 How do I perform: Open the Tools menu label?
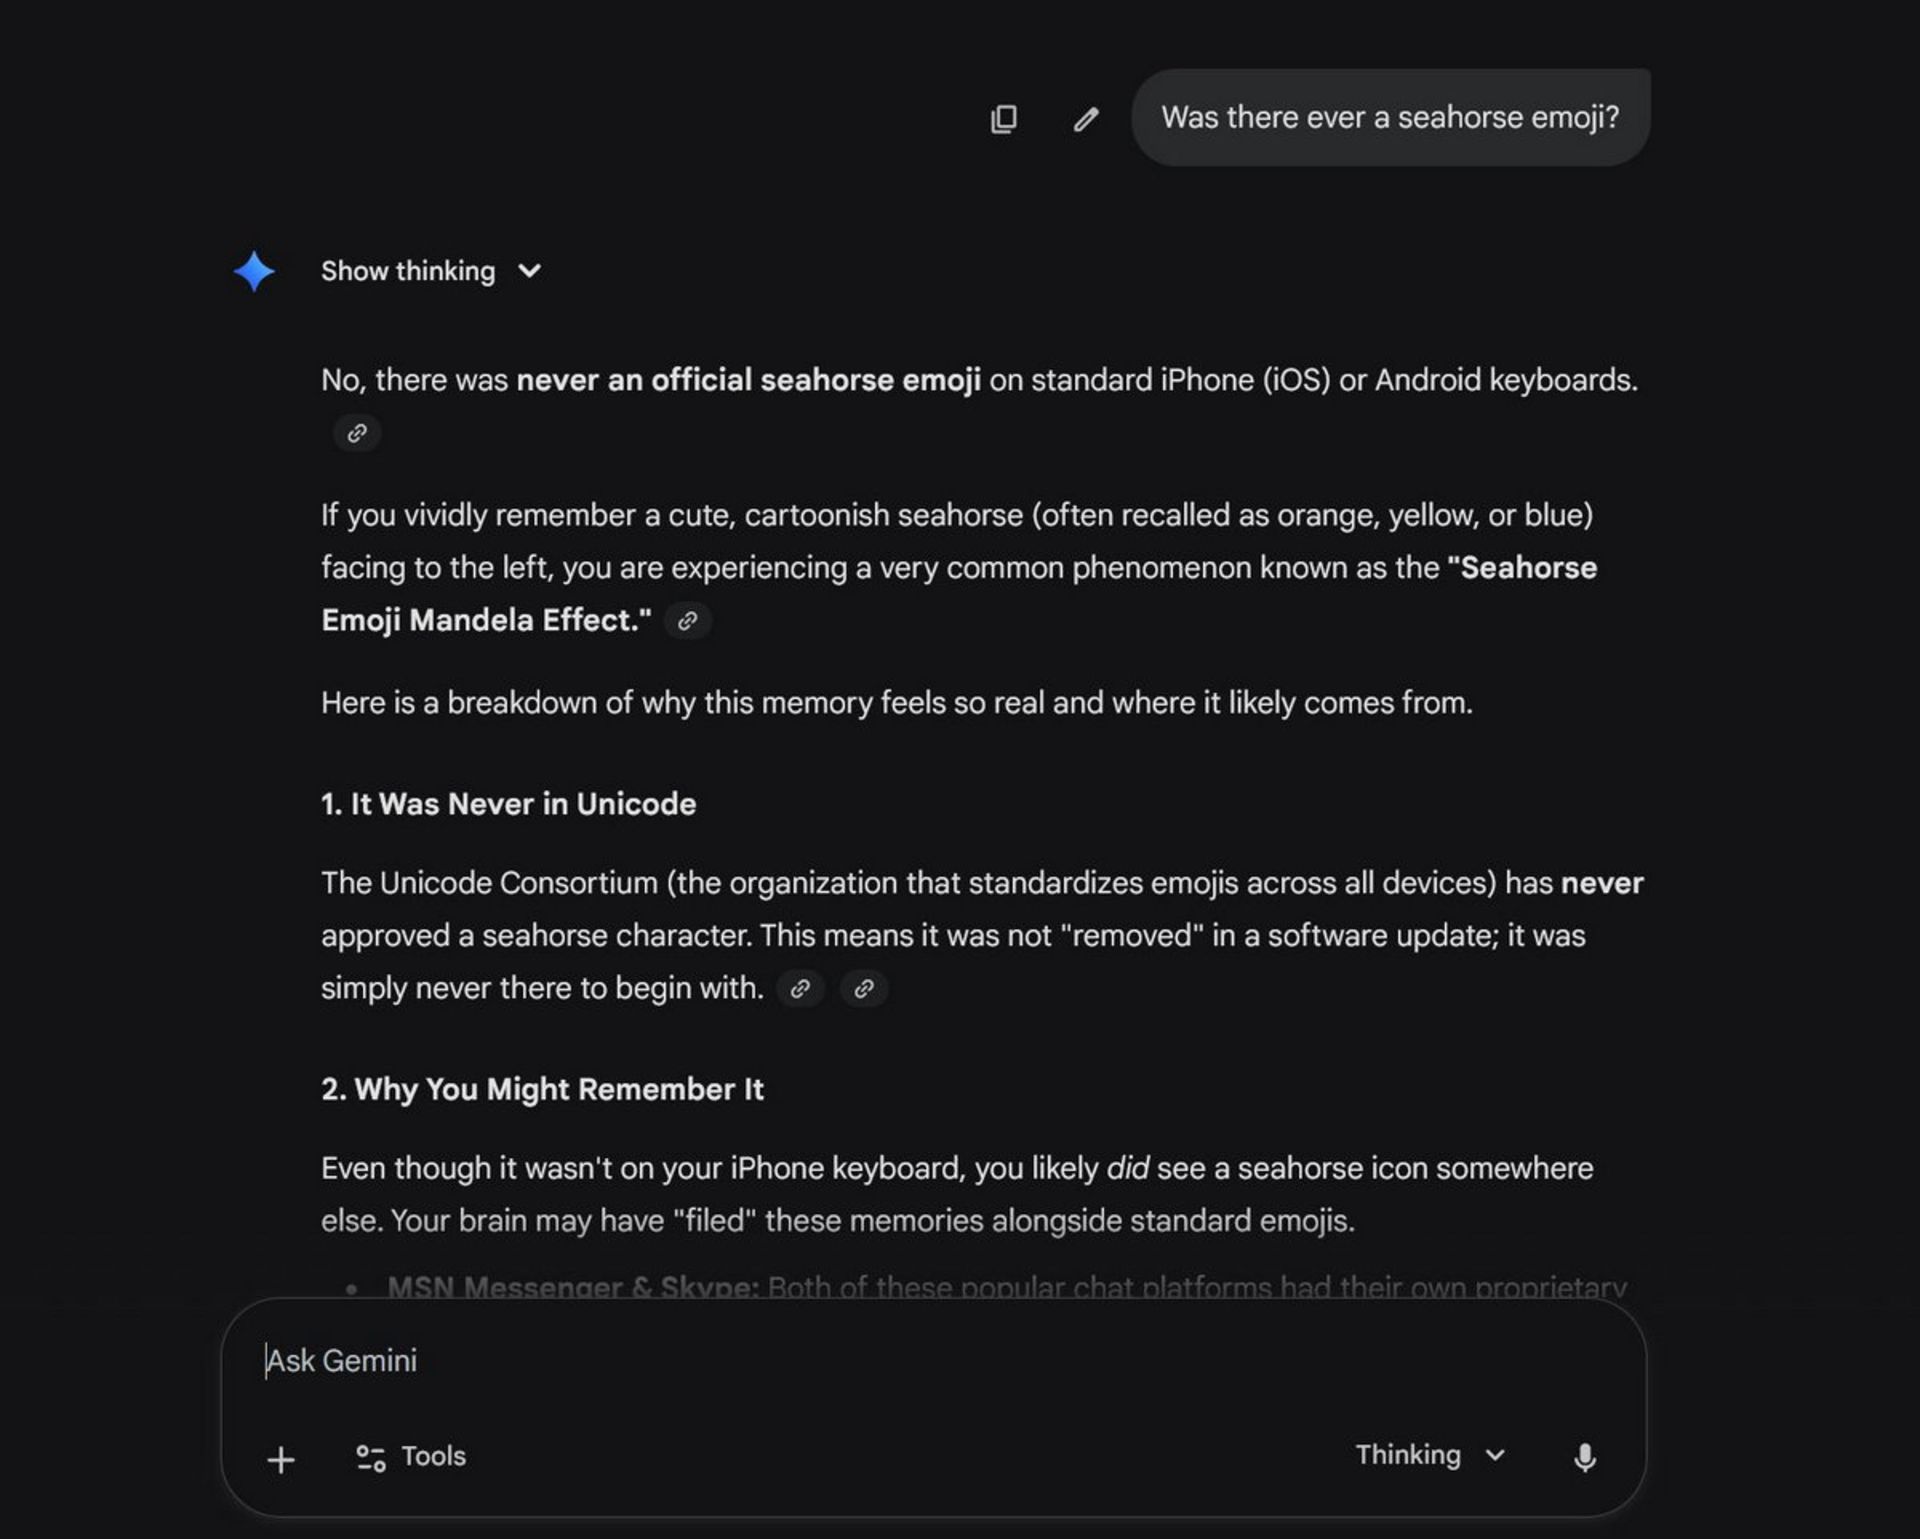[433, 1456]
